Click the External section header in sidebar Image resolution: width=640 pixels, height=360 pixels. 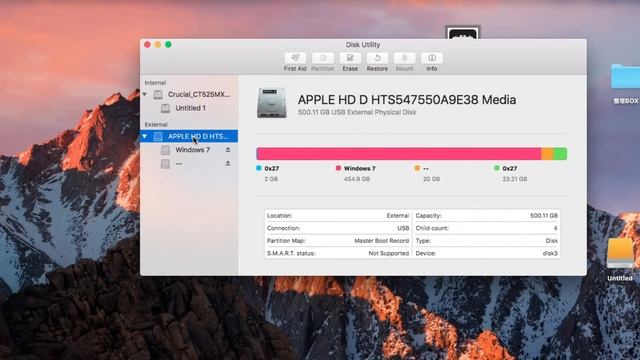(x=156, y=124)
